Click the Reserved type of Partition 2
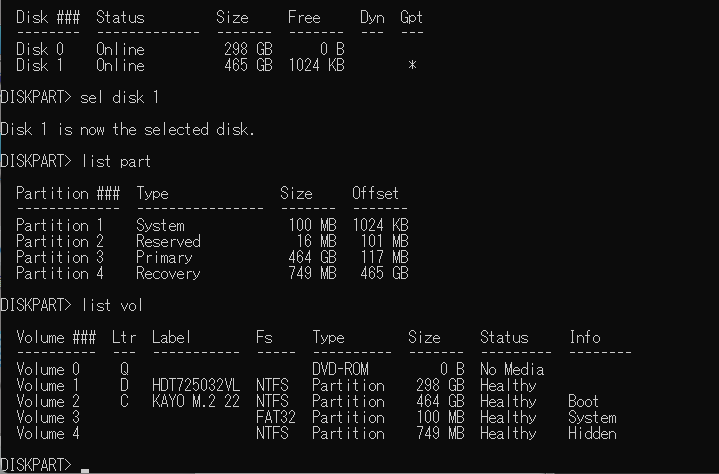Image resolution: width=719 pixels, height=474 pixels. [168, 242]
